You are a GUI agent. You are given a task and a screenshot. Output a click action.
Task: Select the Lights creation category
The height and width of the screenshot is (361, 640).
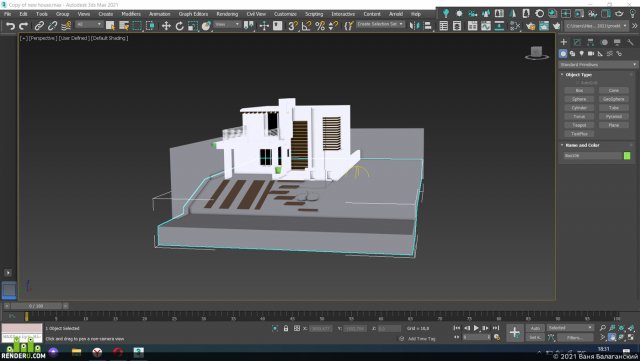[582, 53]
